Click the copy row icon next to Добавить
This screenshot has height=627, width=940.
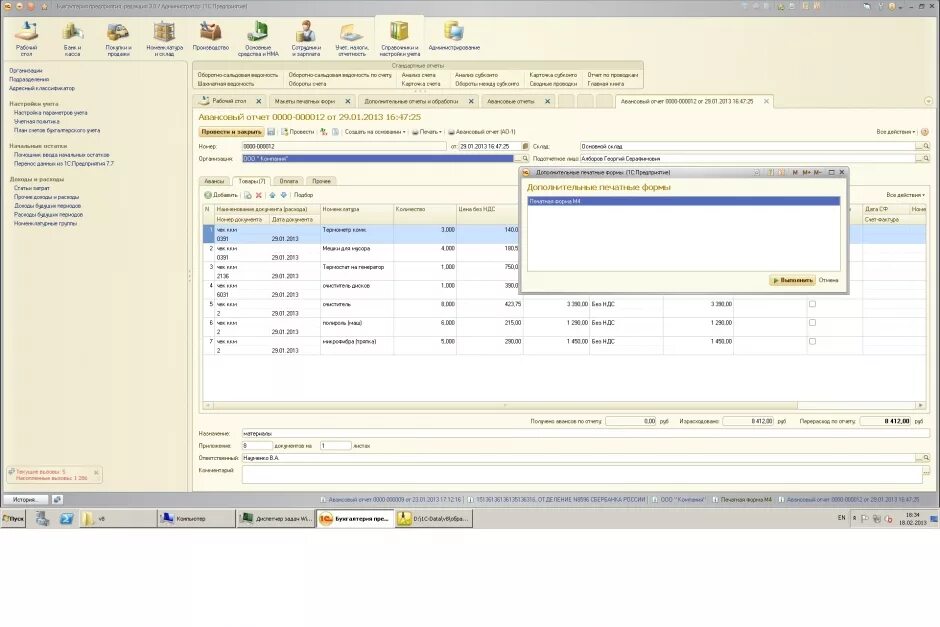point(248,195)
